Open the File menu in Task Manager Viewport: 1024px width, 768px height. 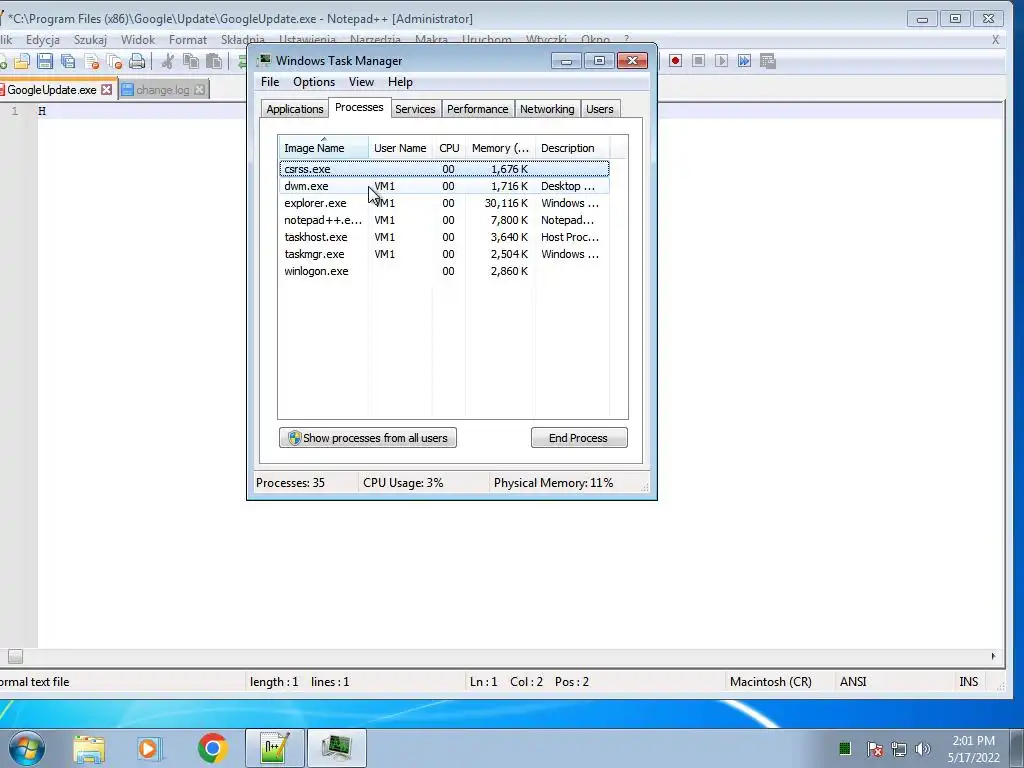(x=270, y=82)
